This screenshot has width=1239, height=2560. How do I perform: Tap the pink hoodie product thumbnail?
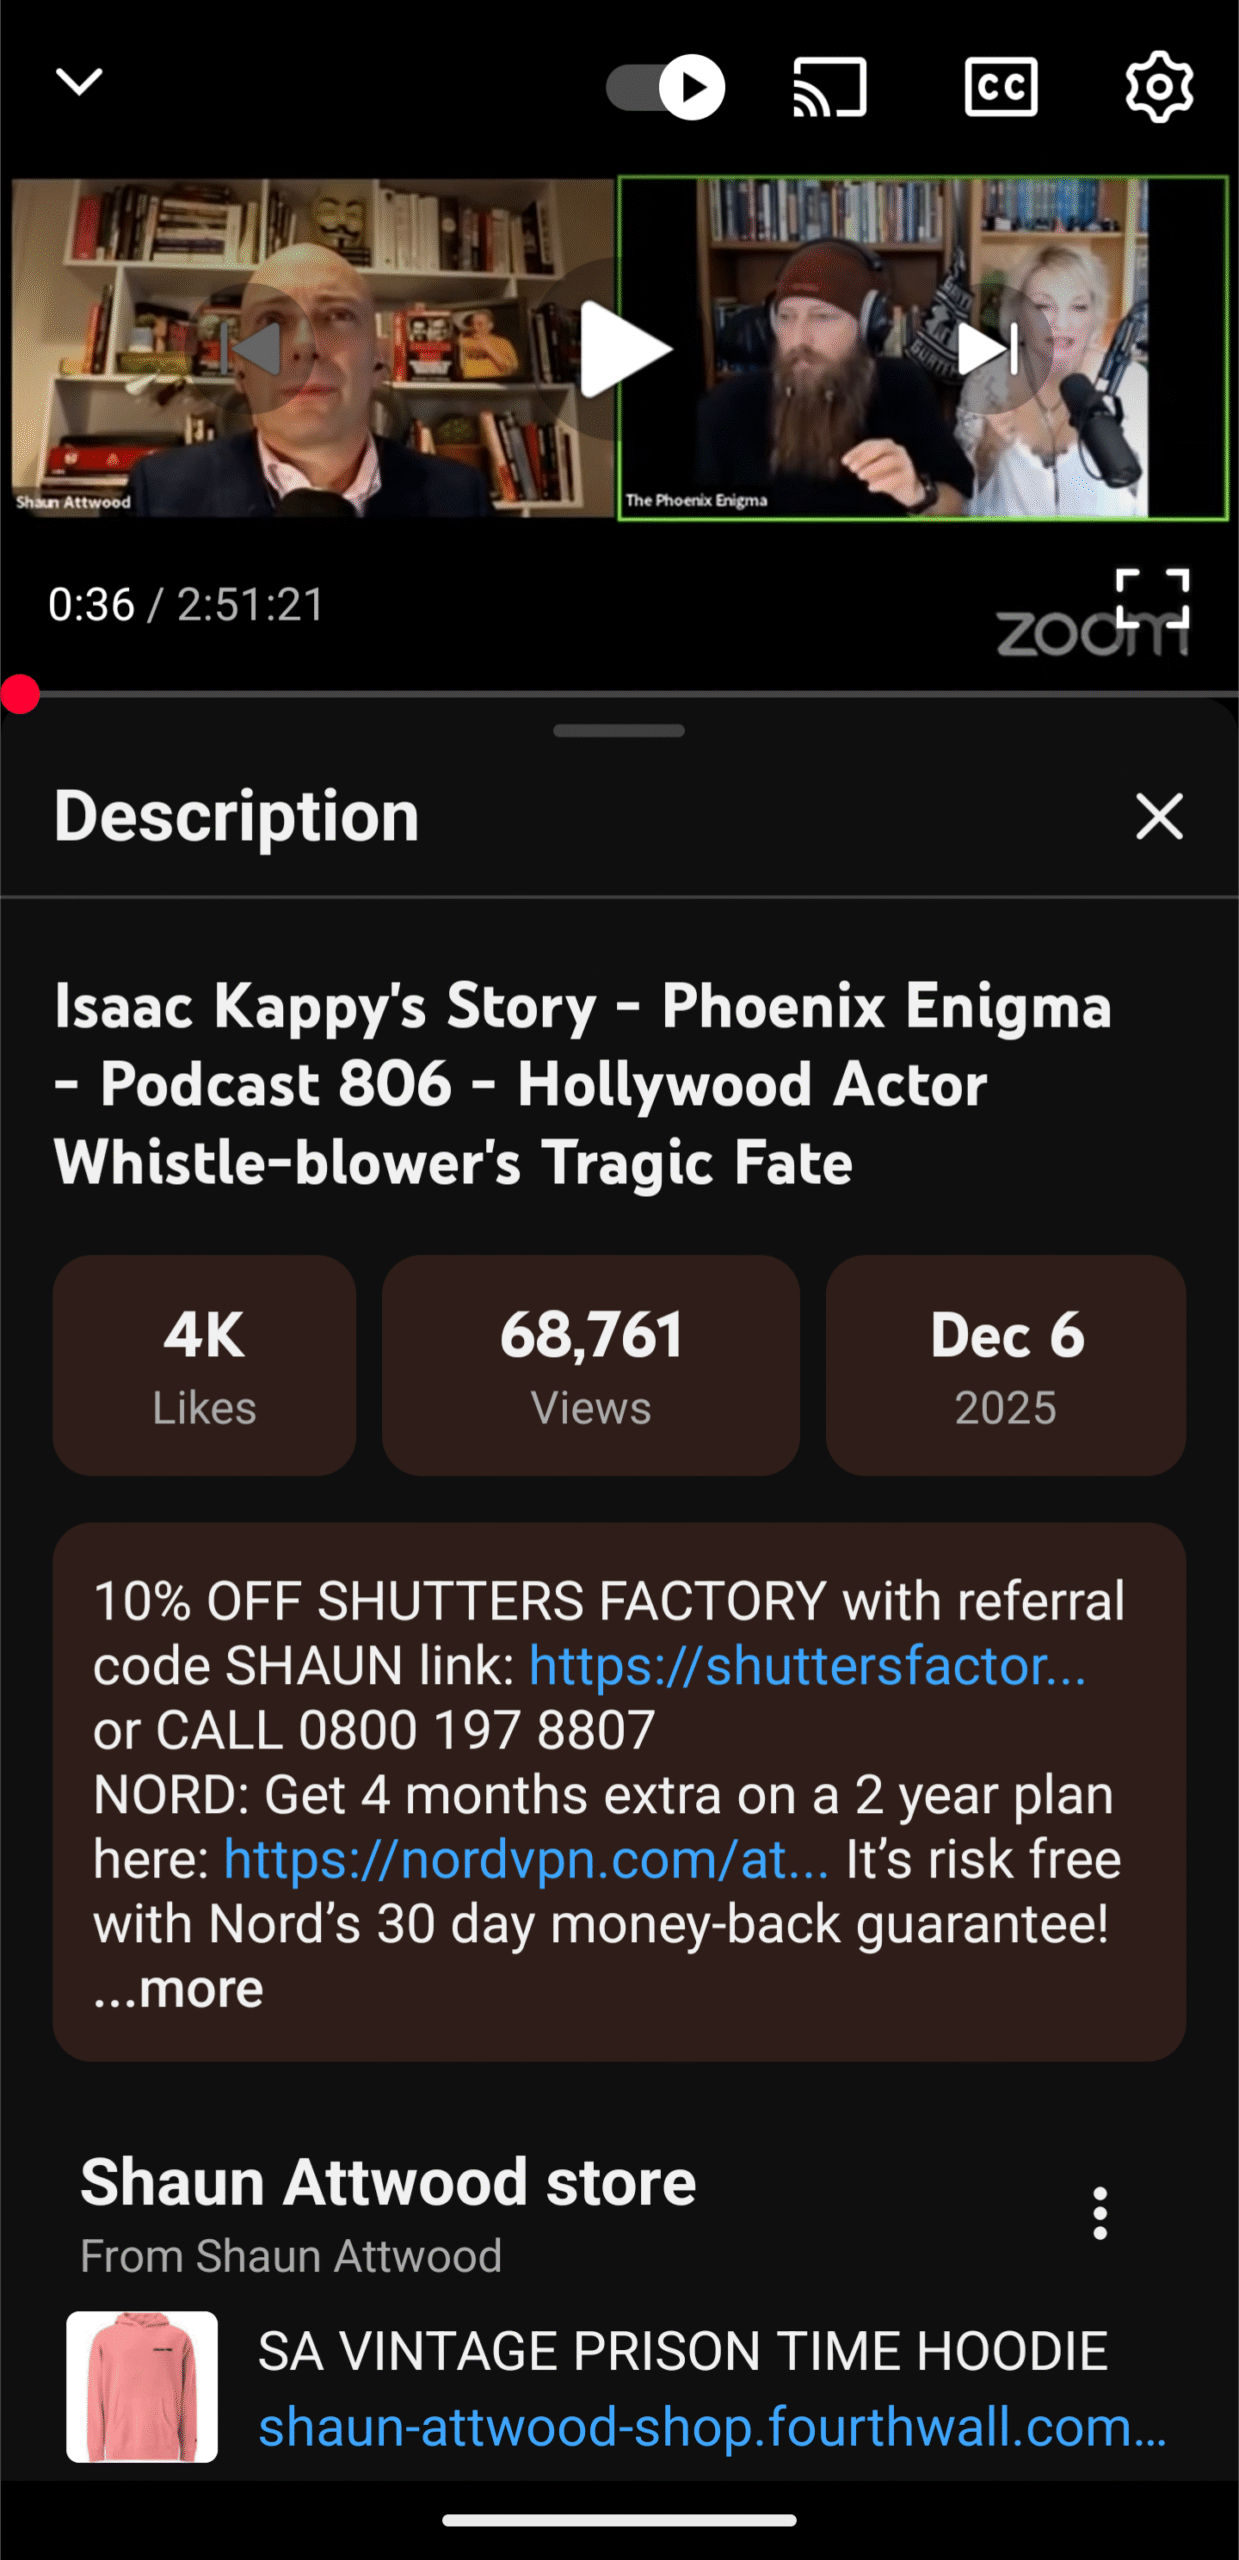pos(142,2386)
